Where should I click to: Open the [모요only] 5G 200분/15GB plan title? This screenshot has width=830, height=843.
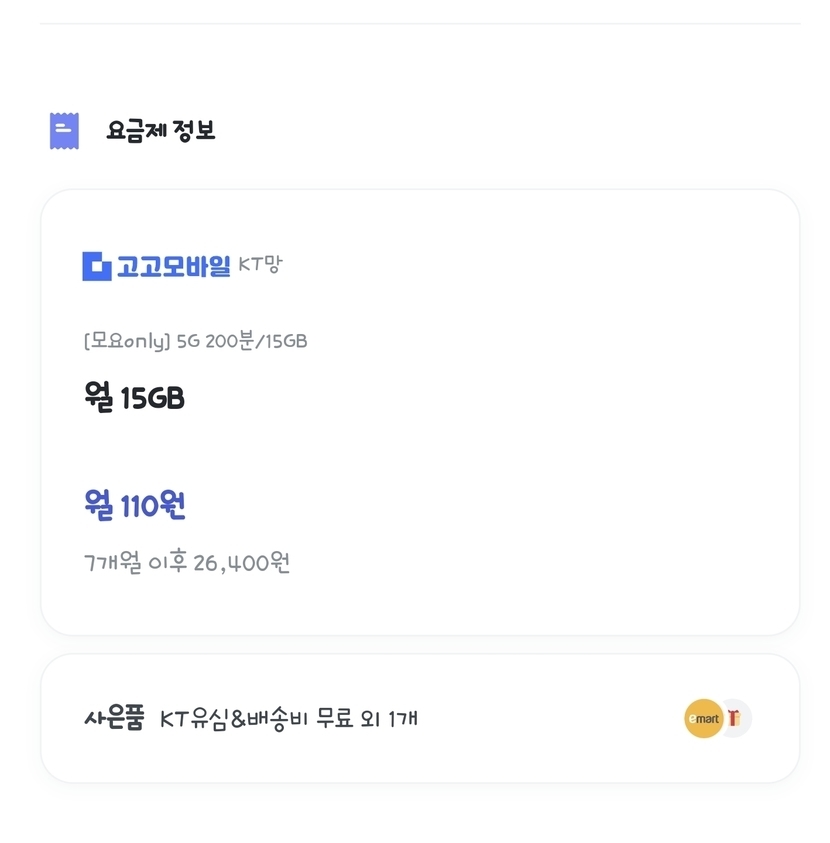(195, 341)
